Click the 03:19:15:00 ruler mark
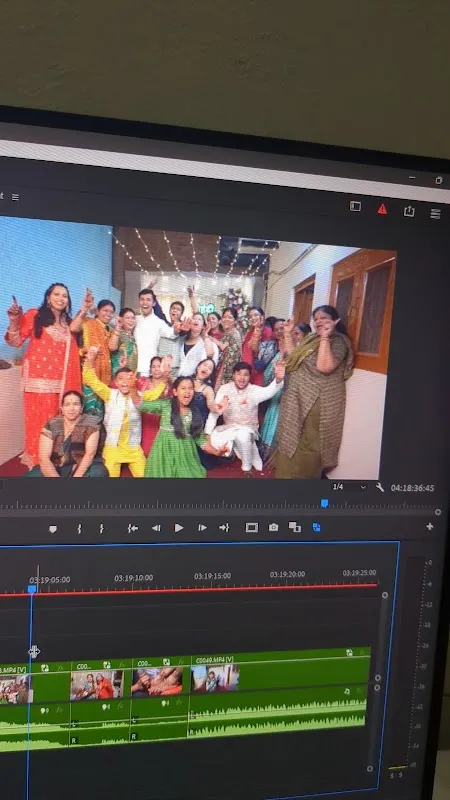This screenshot has height=800, width=450. 212,576
